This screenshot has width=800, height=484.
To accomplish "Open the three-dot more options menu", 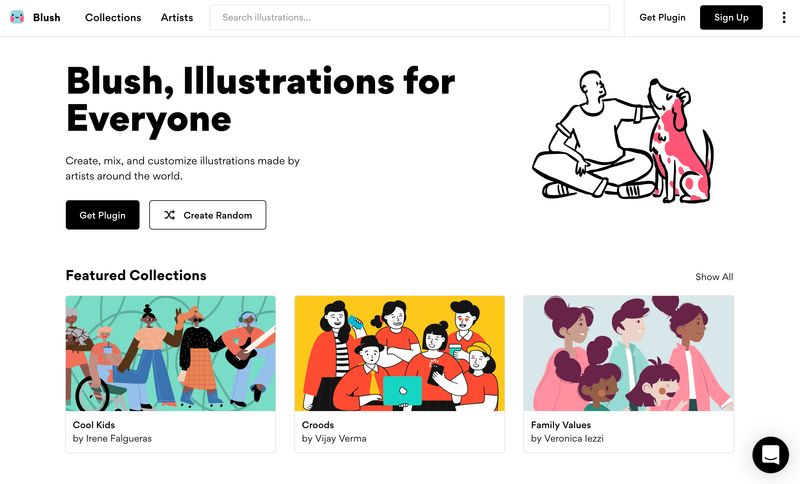I will 784,17.
